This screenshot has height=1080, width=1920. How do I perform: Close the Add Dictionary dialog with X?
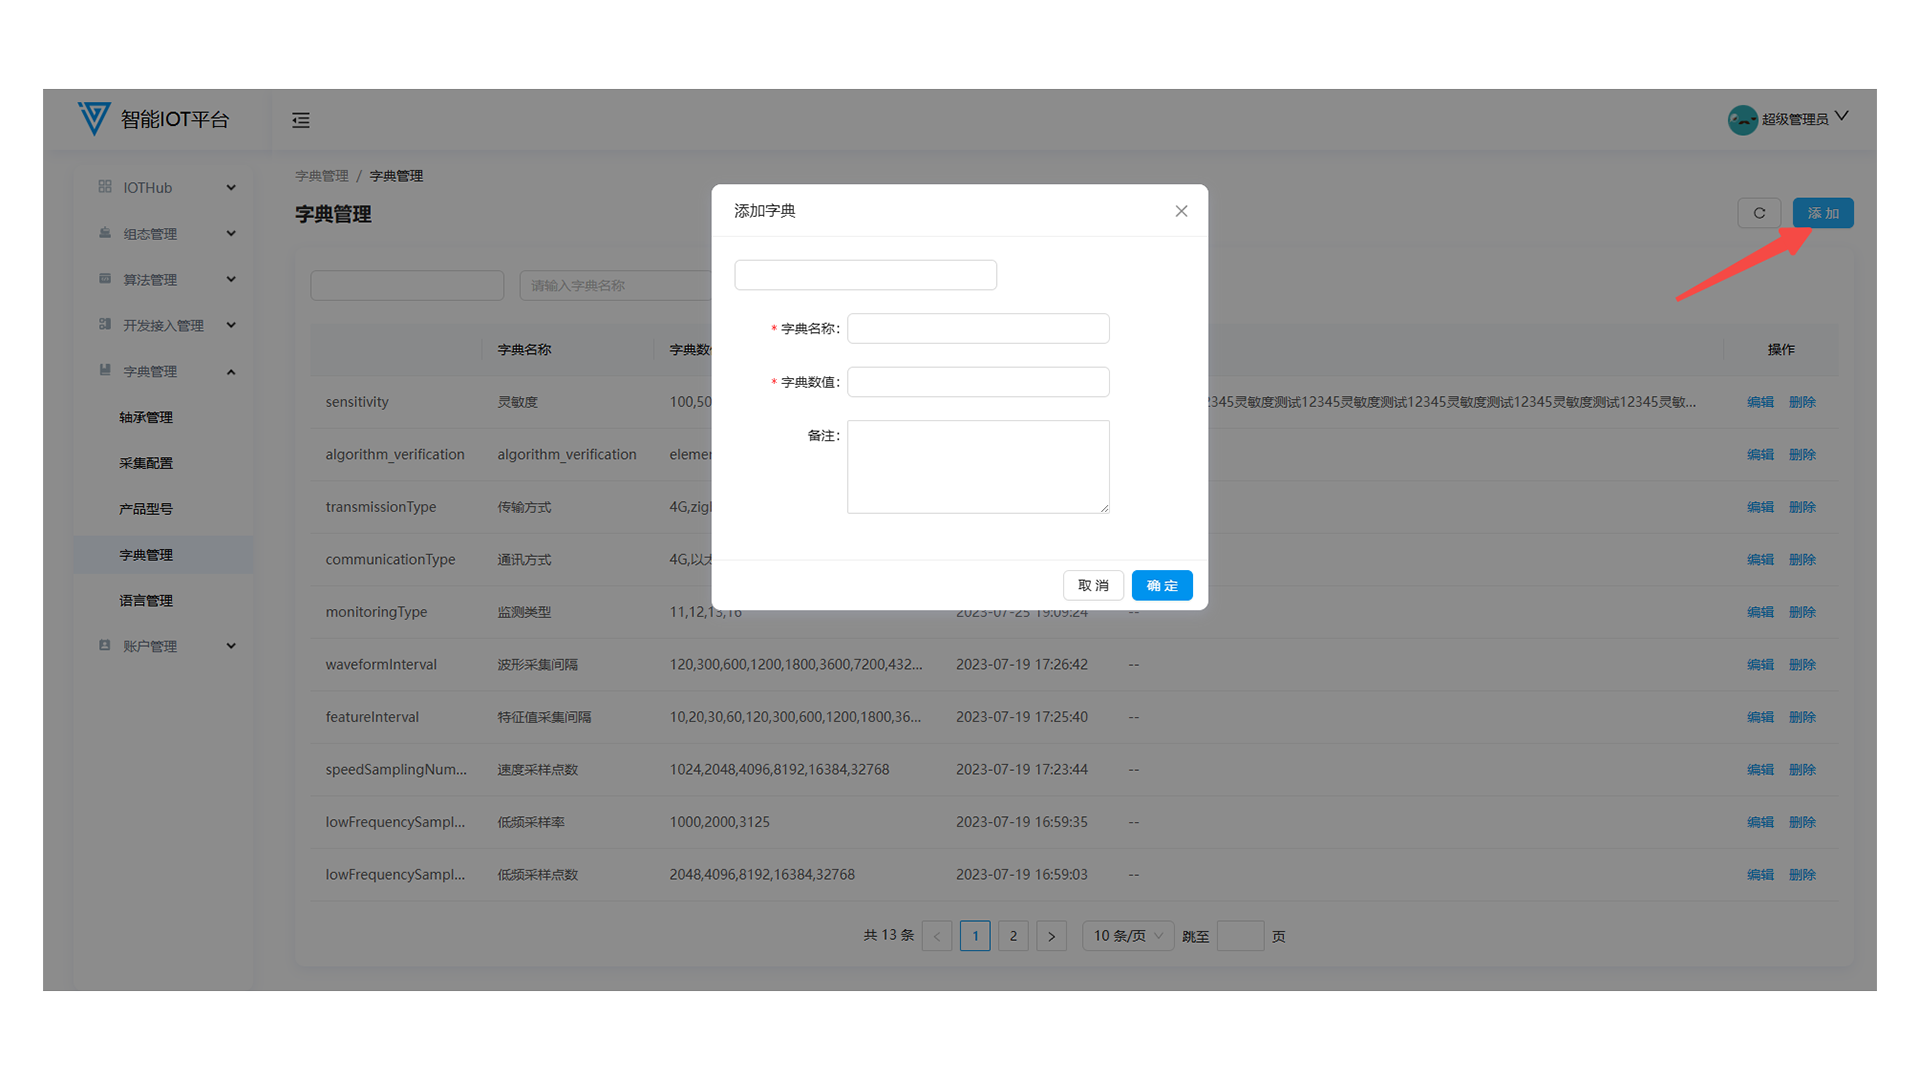pos(1181,211)
